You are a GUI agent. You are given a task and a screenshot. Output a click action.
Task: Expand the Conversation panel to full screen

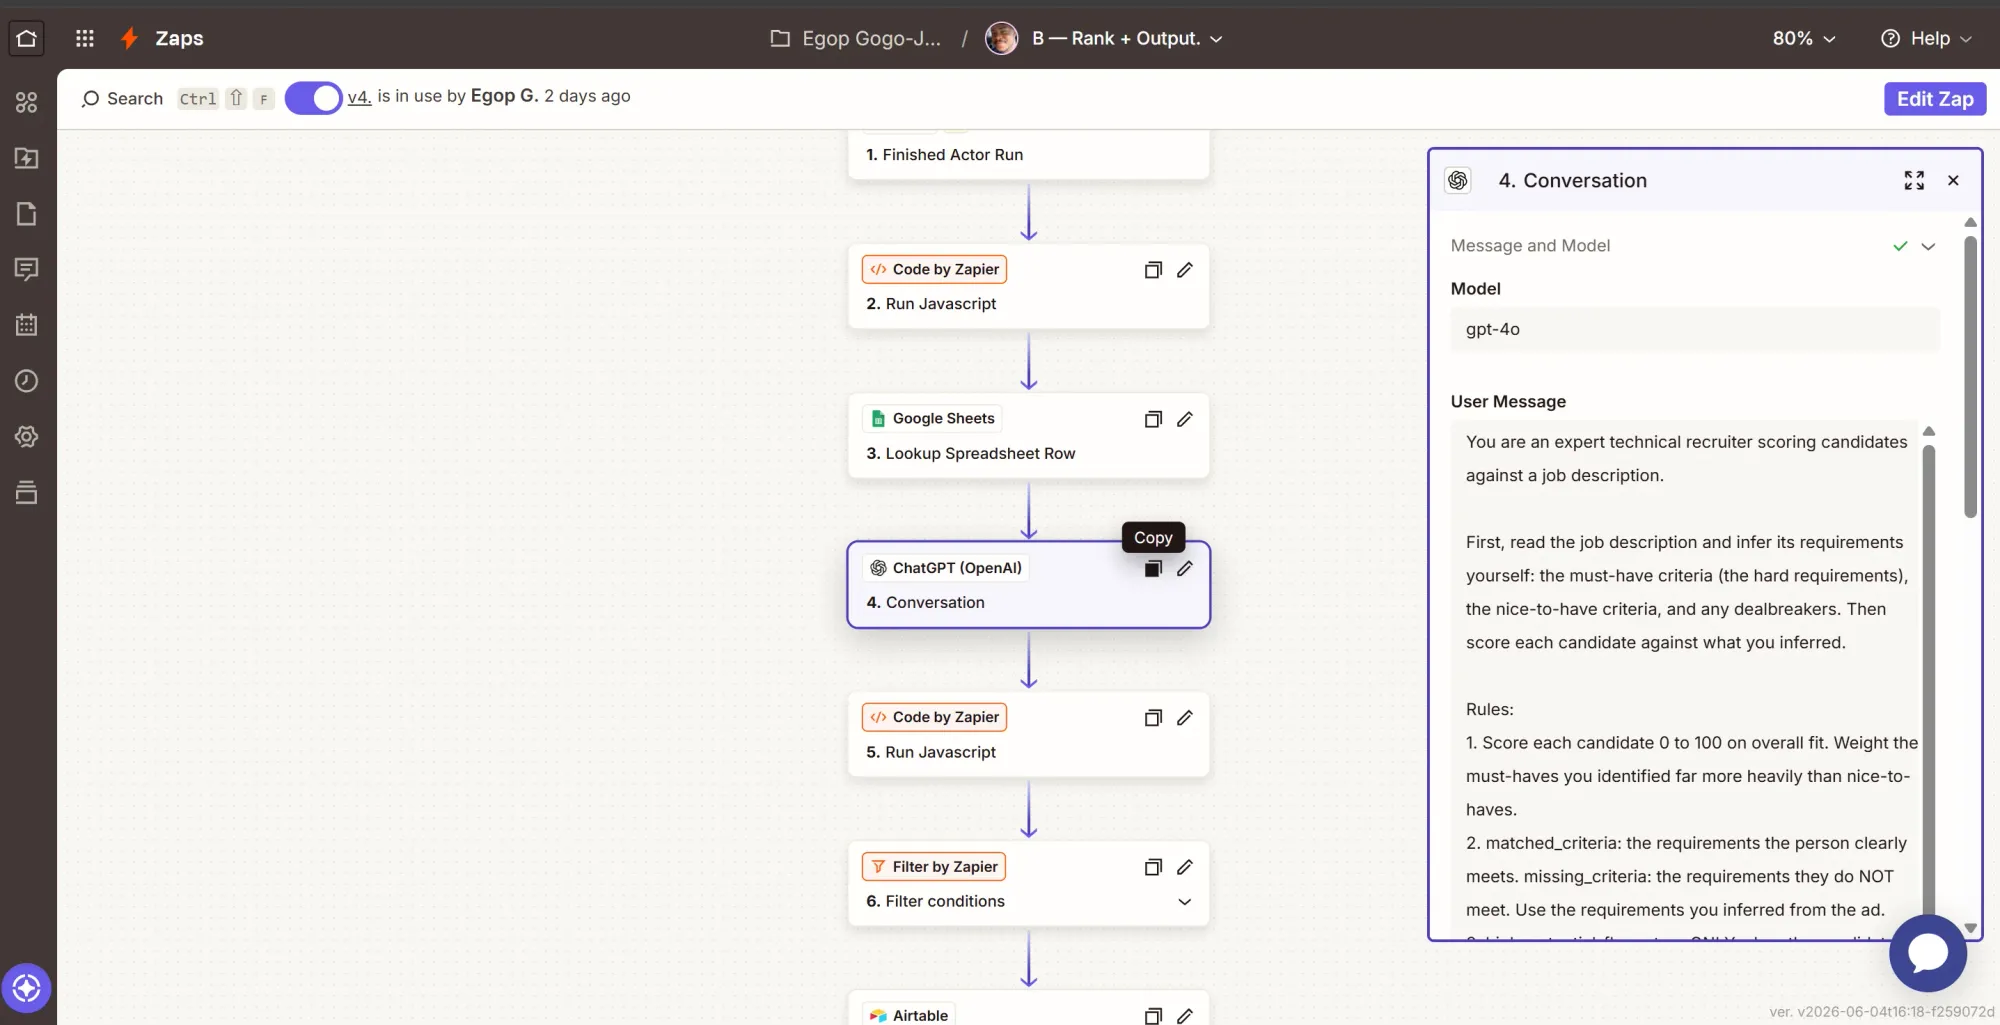tap(1914, 181)
